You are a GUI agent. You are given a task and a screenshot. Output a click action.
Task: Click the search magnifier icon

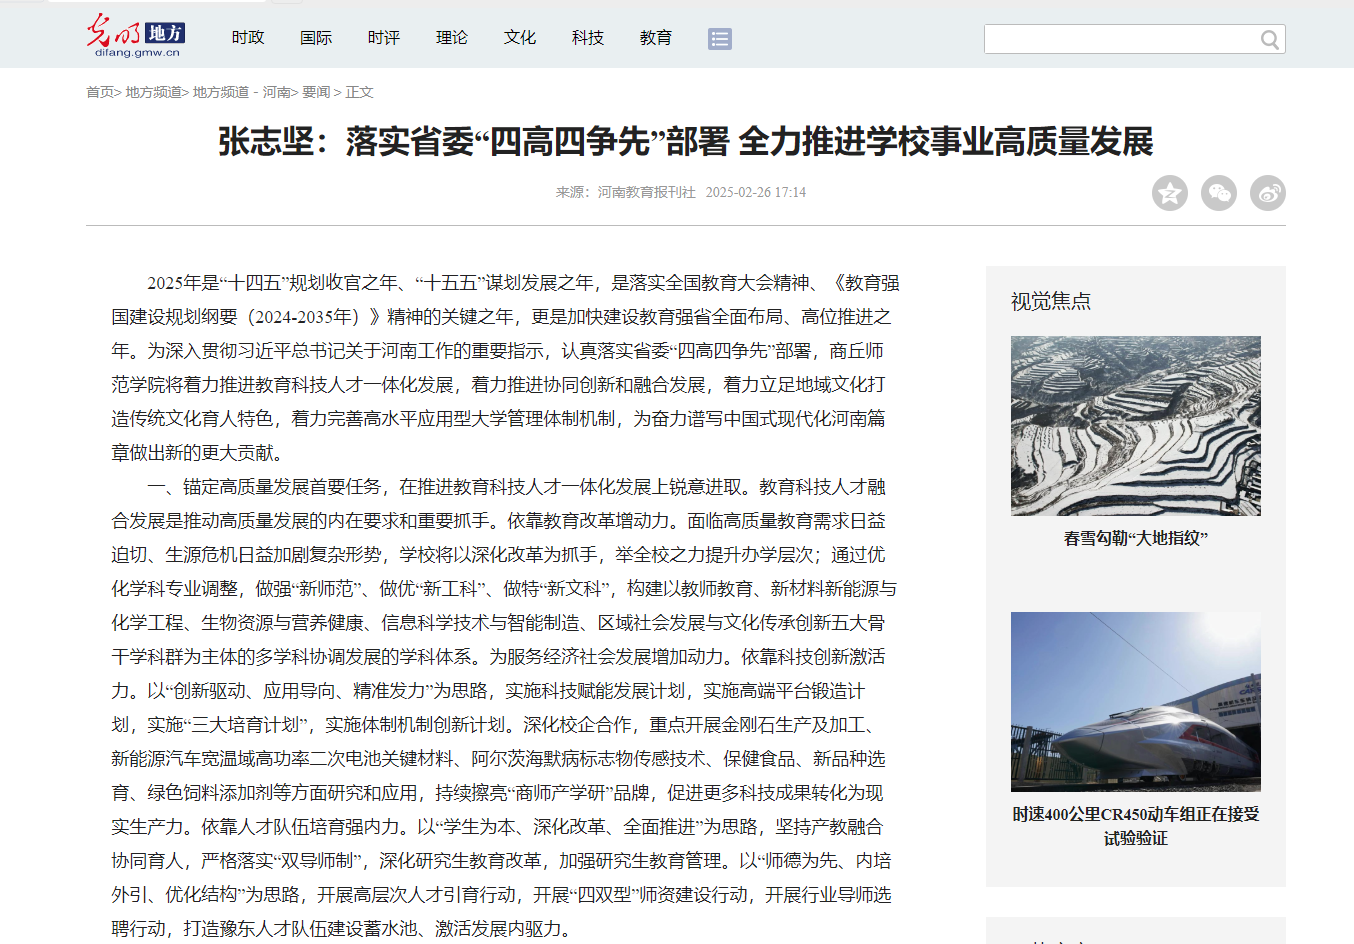pos(1269,40)
